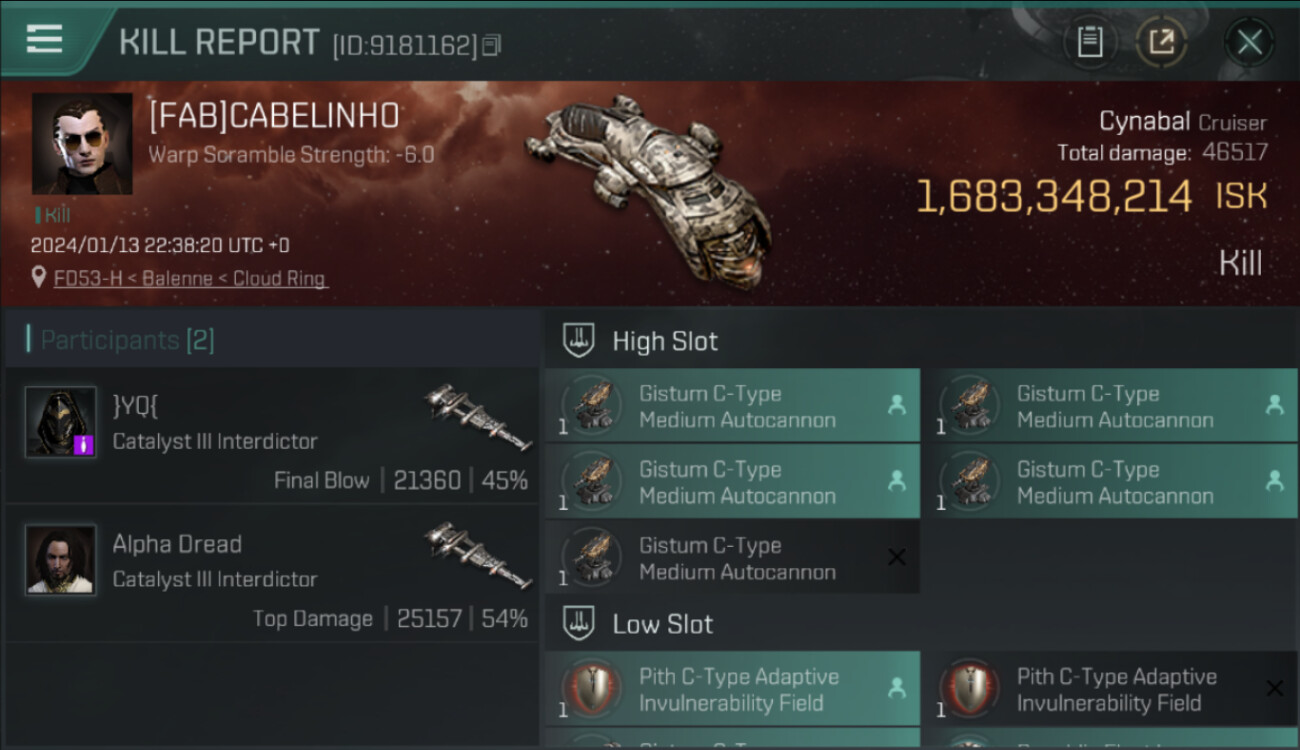Click the share kill report icon
The height and width of the screenshot is (750, 1300).
coord(1161,42)
